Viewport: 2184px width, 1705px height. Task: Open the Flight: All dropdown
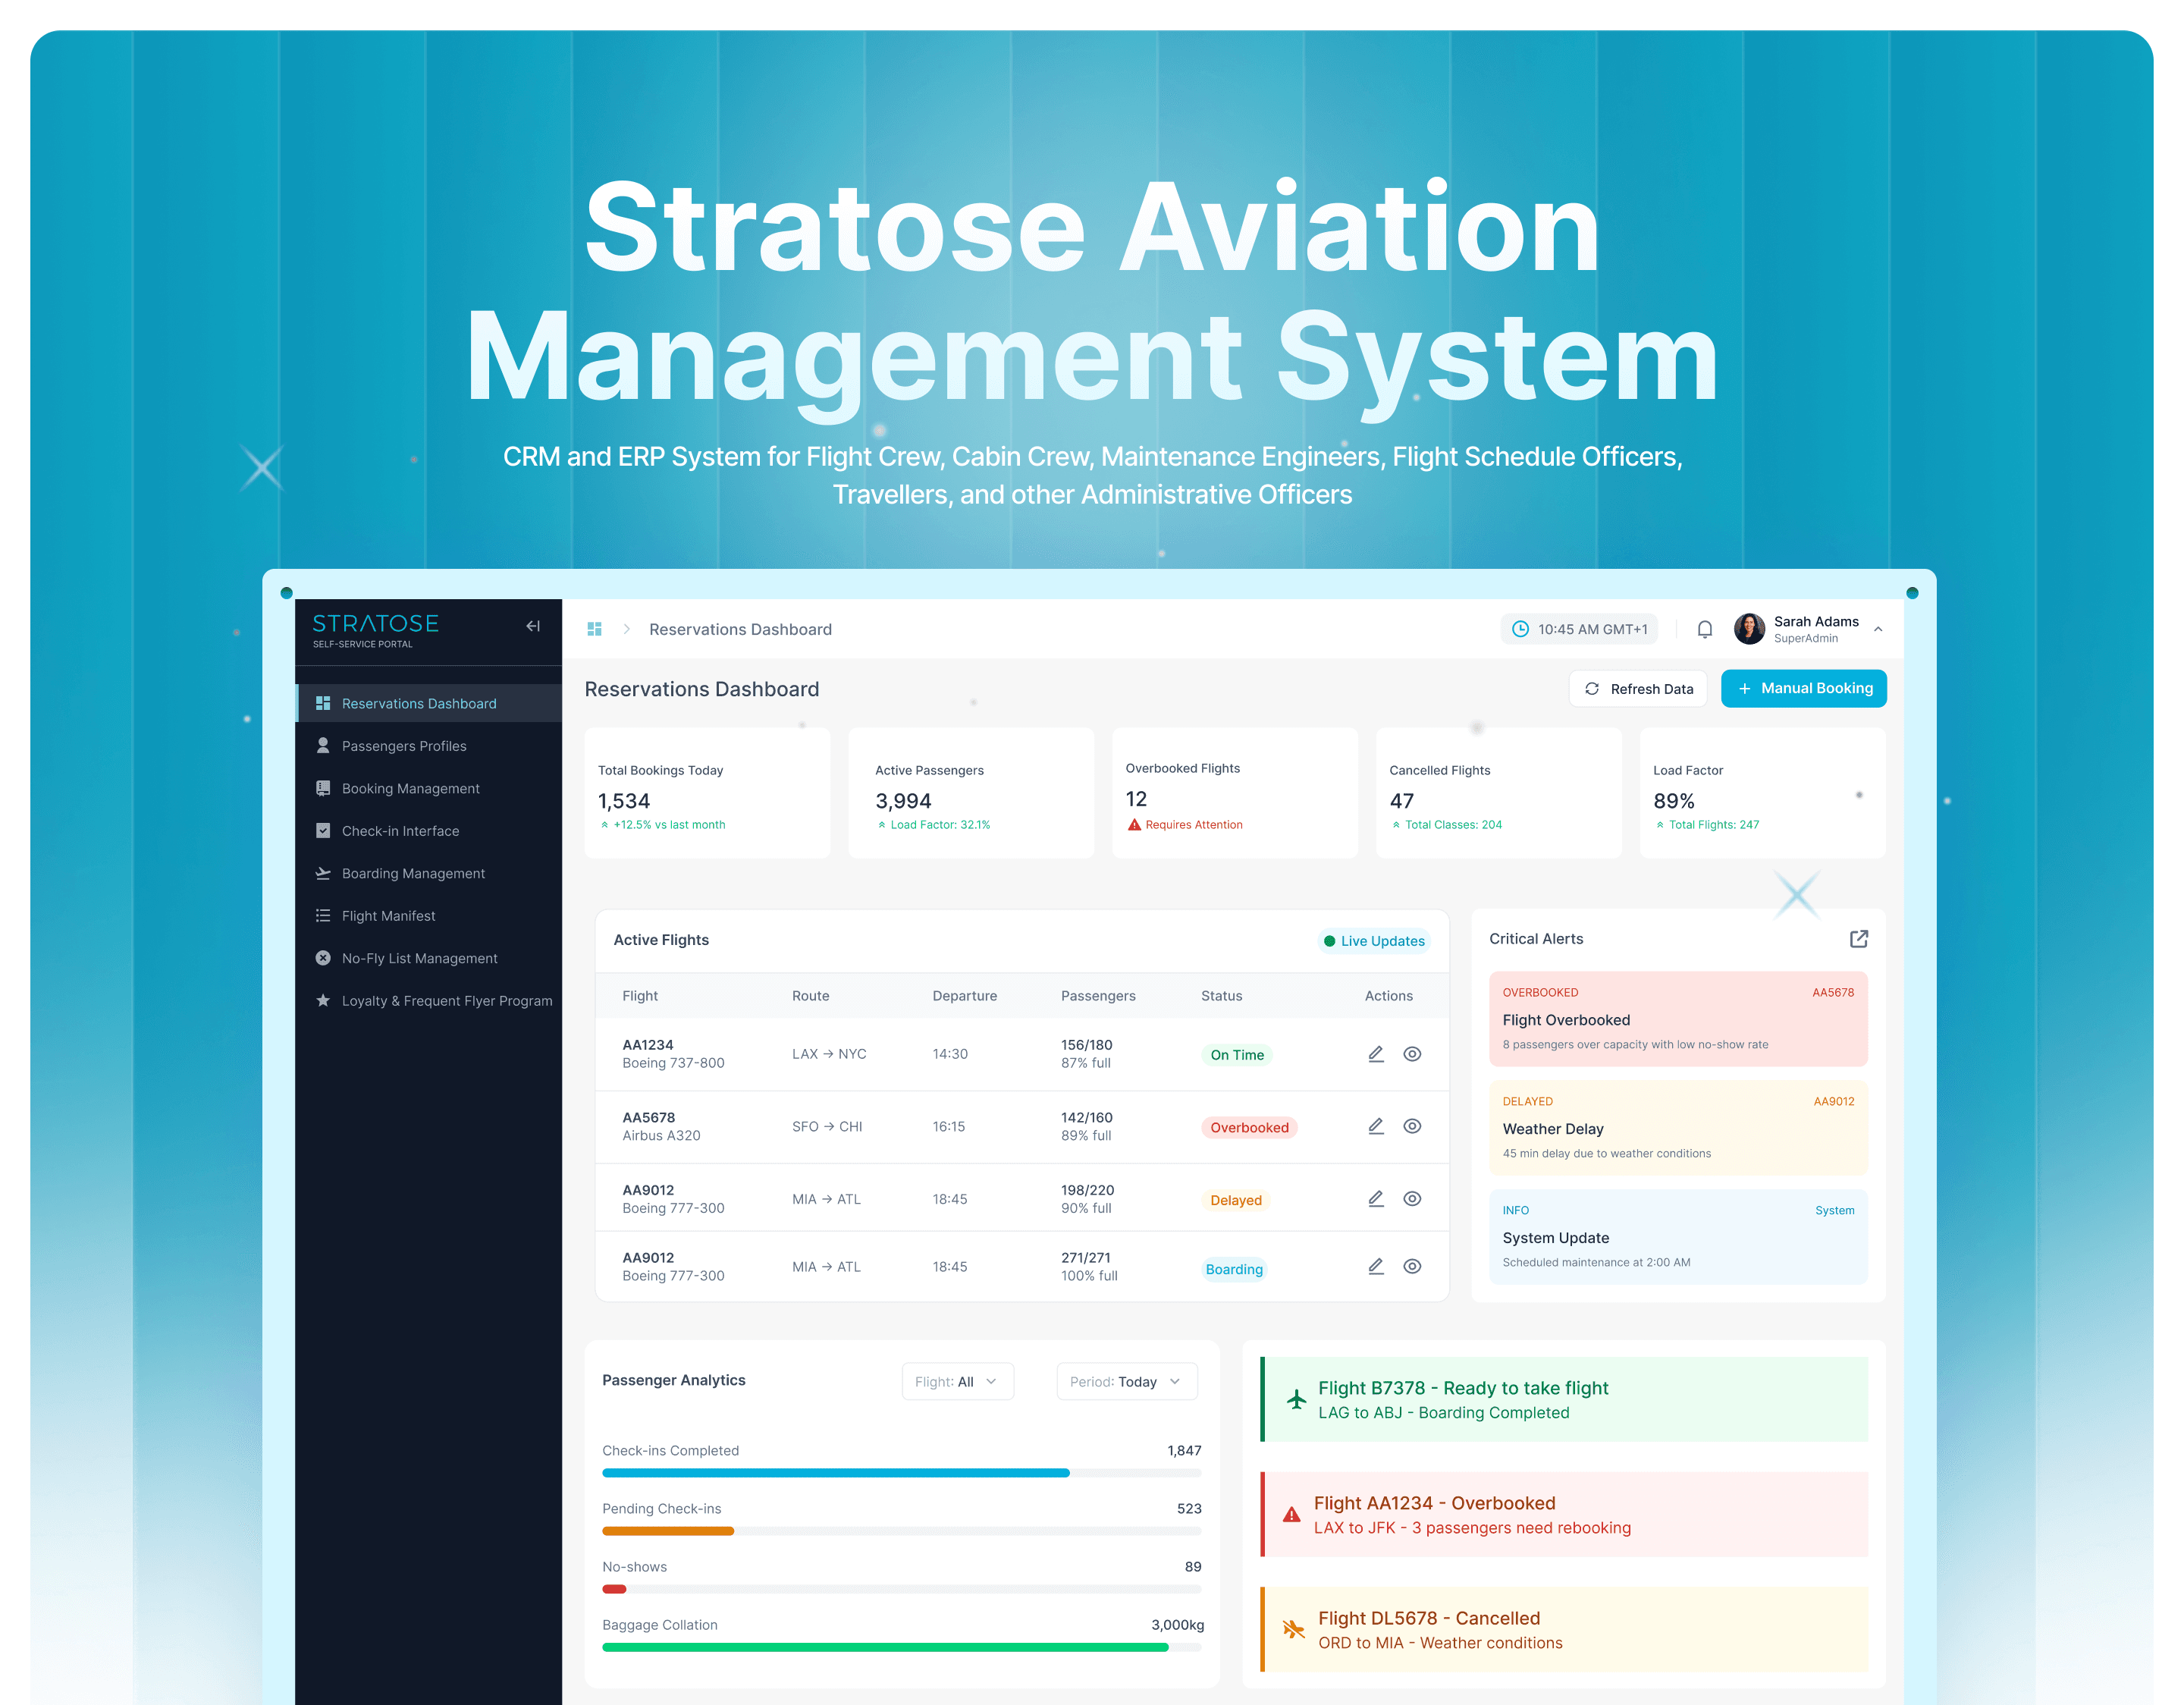[956, 1381]
